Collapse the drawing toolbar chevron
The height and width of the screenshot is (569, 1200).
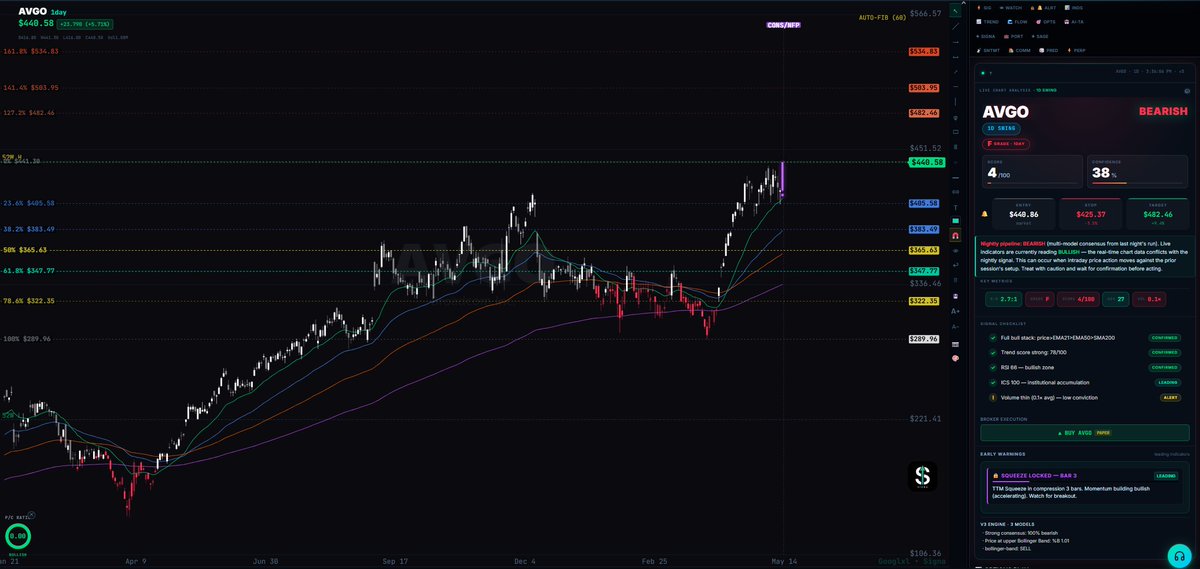[963, 2]
